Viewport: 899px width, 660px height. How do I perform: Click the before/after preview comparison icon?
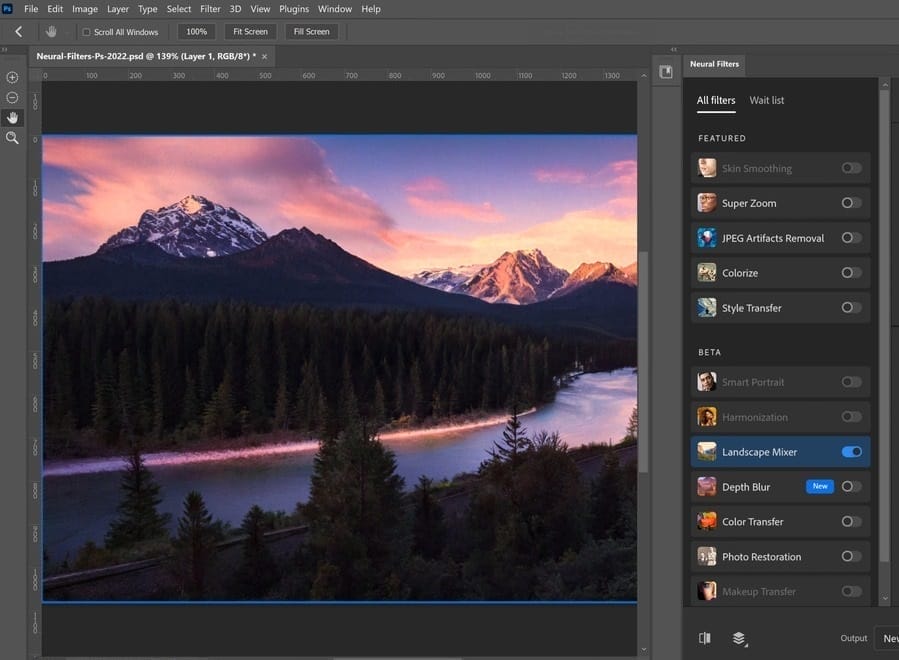(707, 637)
